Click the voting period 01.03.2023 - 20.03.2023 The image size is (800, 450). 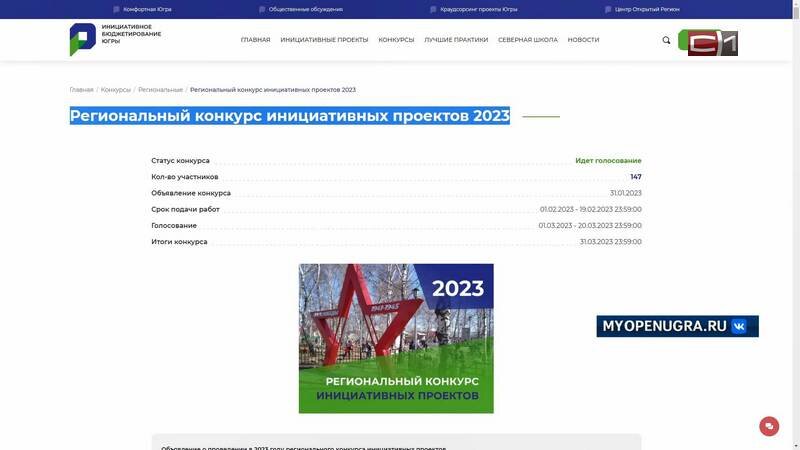590,226
